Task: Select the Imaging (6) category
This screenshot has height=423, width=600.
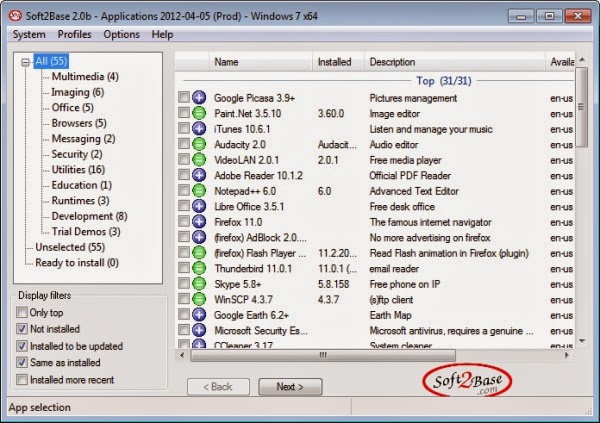Action: [x=78, y=92]
